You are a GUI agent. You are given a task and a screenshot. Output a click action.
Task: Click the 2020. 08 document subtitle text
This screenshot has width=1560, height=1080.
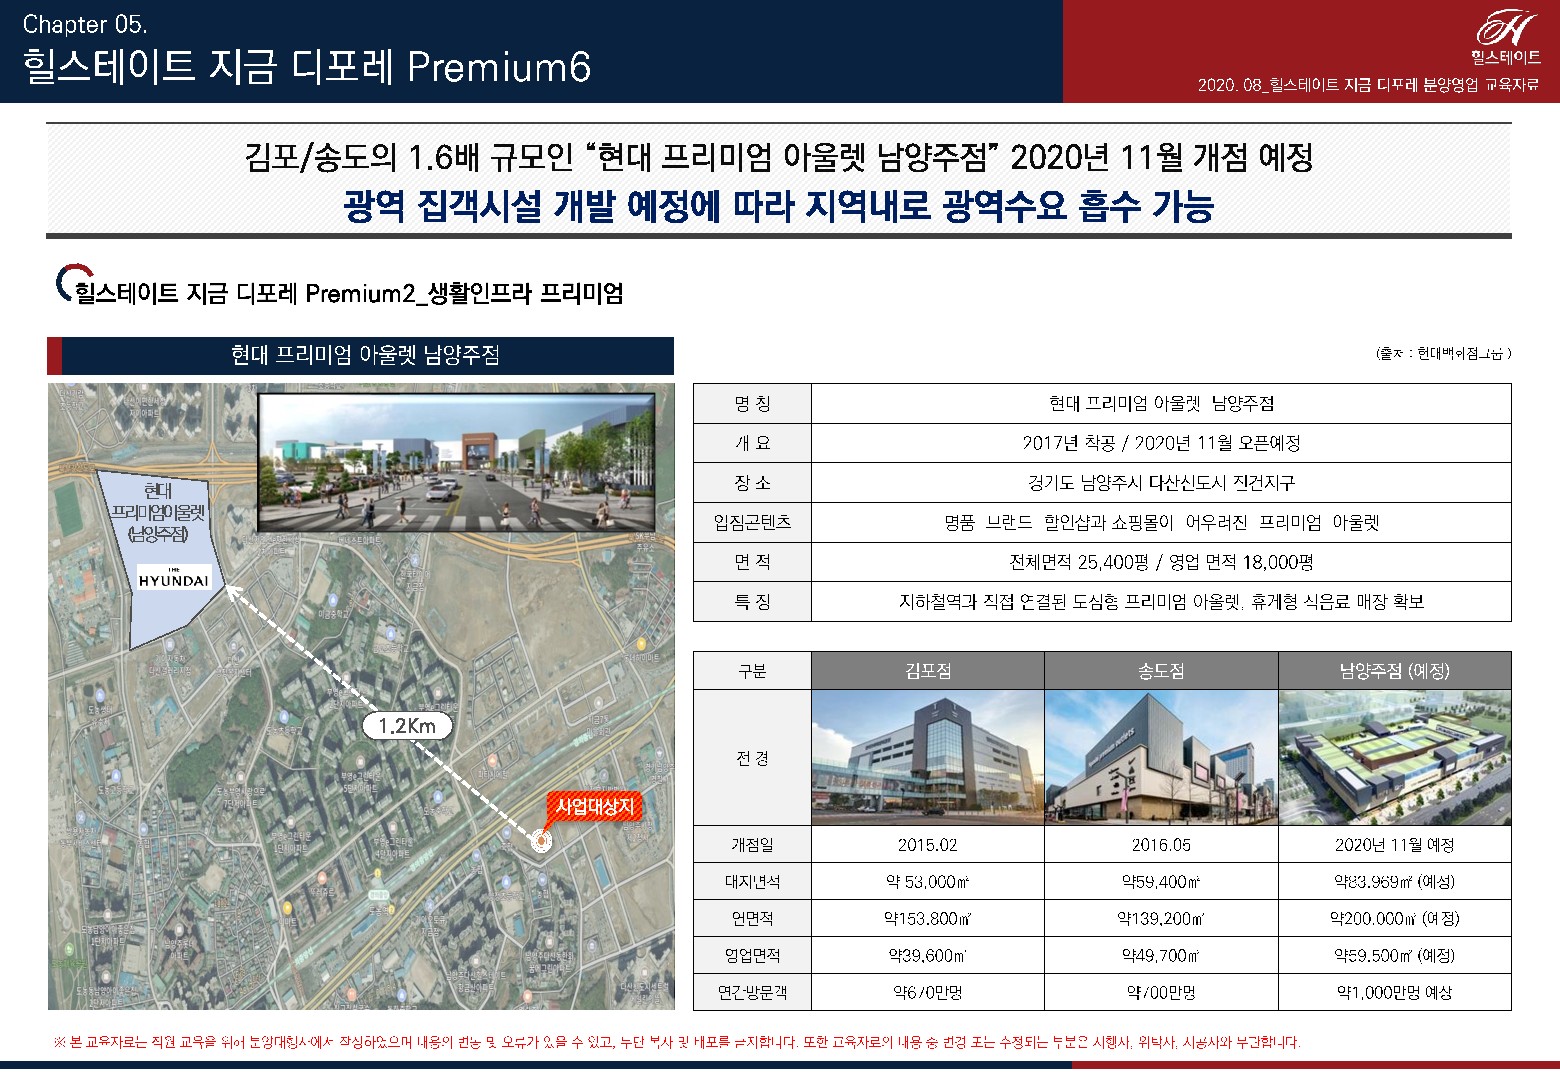click(x=1368, y=85)
